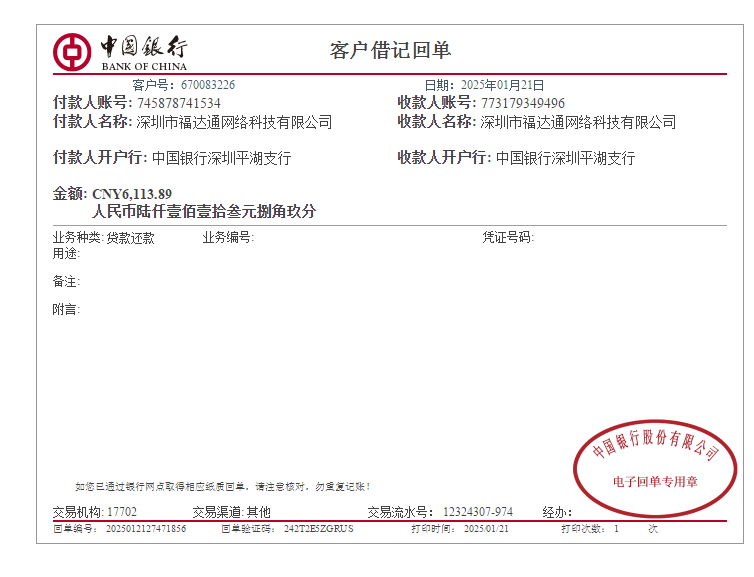Click the title 客户借记回单

pyautogui.click(x=390, y=50)
